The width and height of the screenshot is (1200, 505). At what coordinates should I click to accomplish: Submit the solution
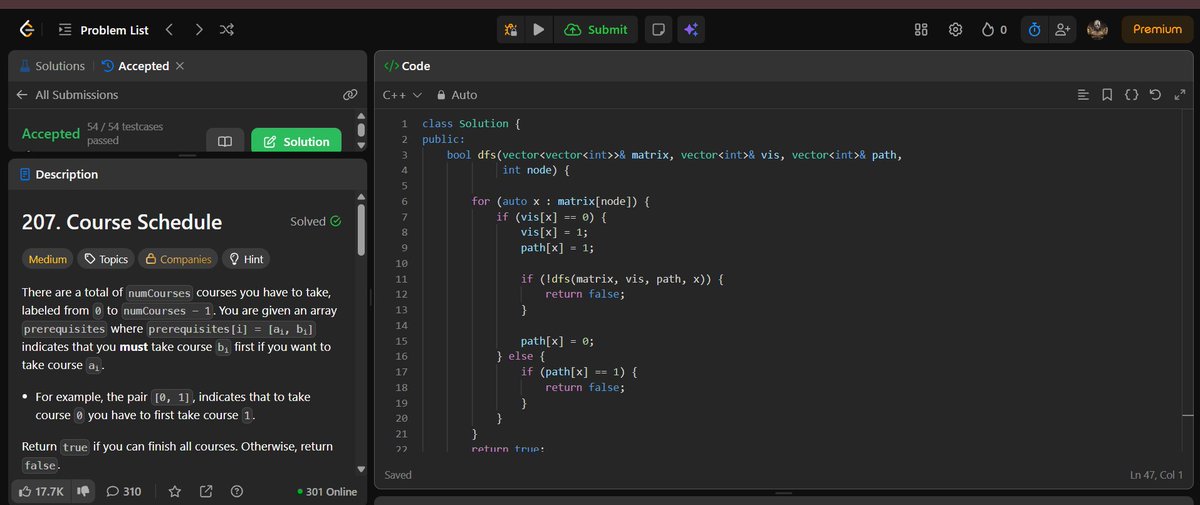click(596, 30)
